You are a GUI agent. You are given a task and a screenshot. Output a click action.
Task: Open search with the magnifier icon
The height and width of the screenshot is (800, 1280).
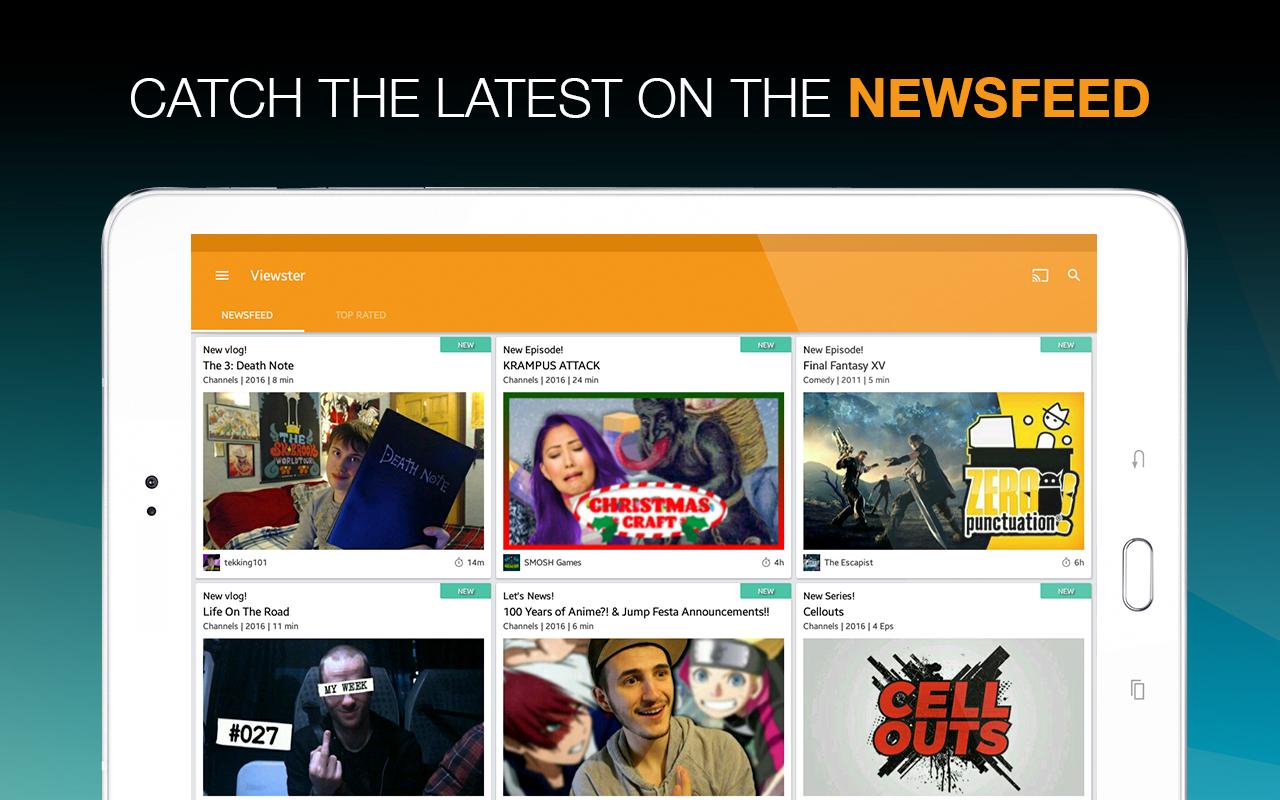click(1074, 275)
